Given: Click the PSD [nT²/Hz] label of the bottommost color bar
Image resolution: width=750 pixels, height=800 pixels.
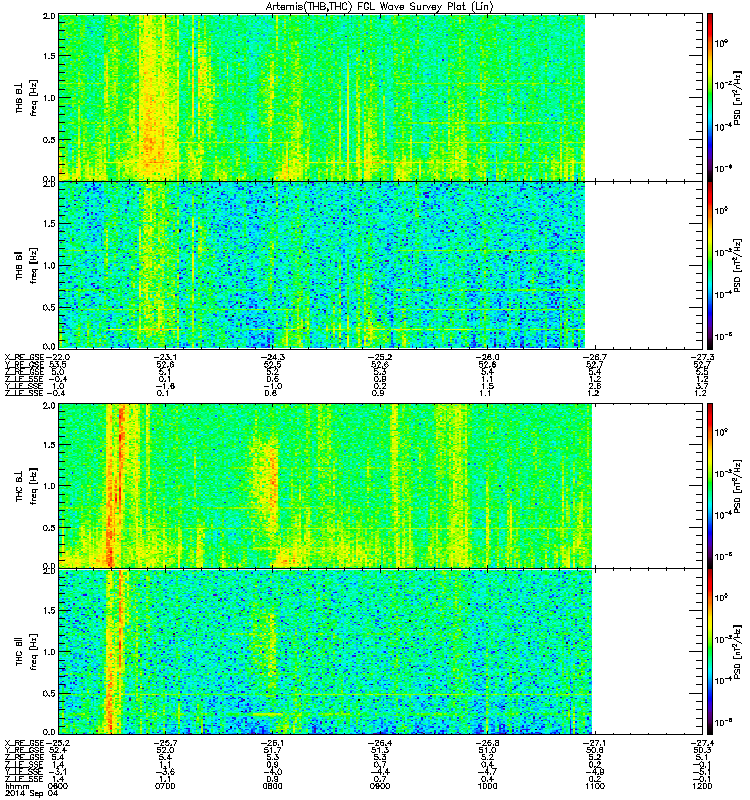Looking at the screenshot, I should (737, 652).
